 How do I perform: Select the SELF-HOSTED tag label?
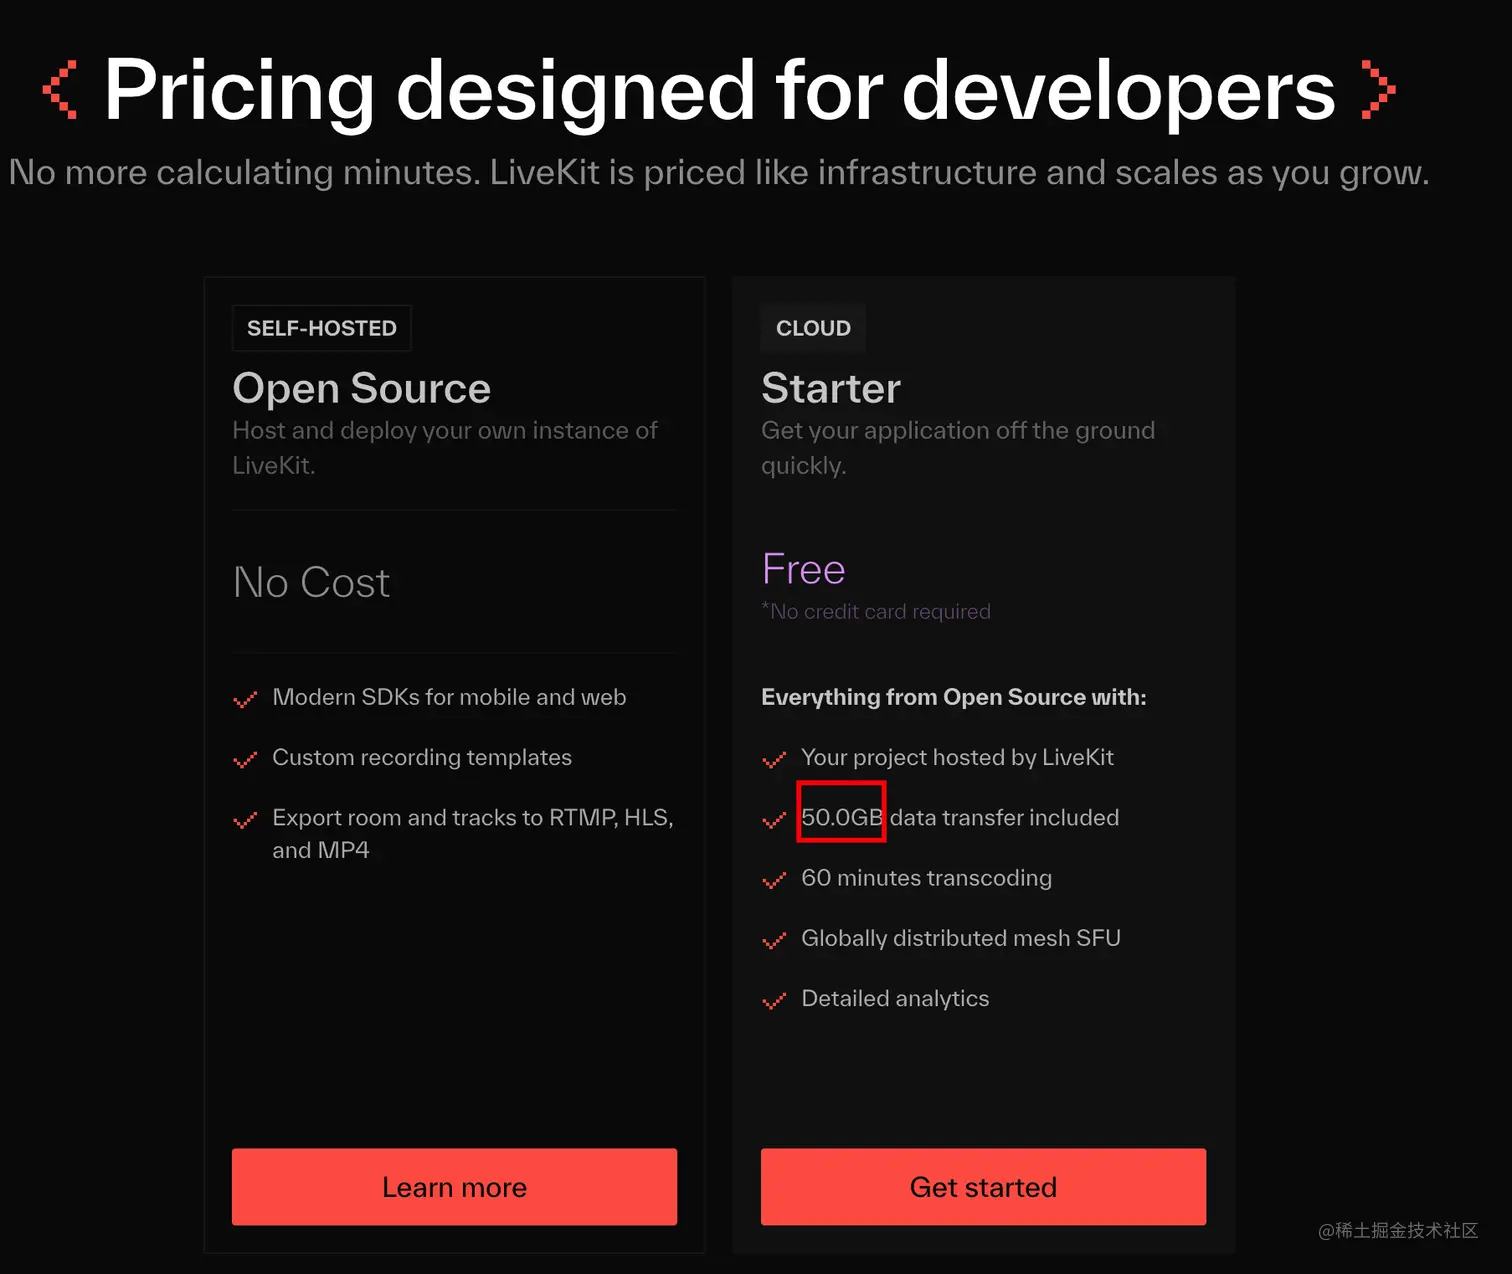pos(321,328)
